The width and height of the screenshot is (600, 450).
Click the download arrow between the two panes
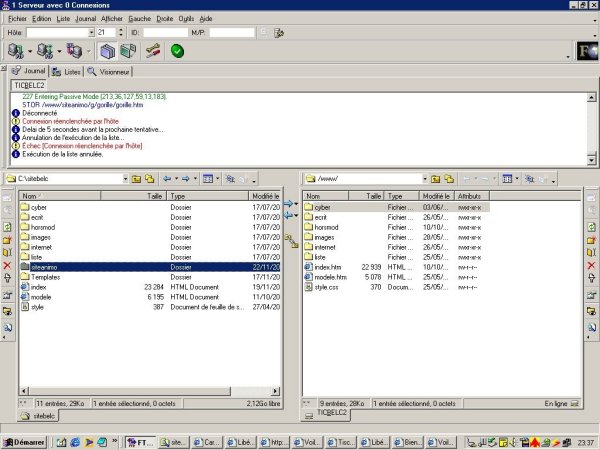point(289,216)
